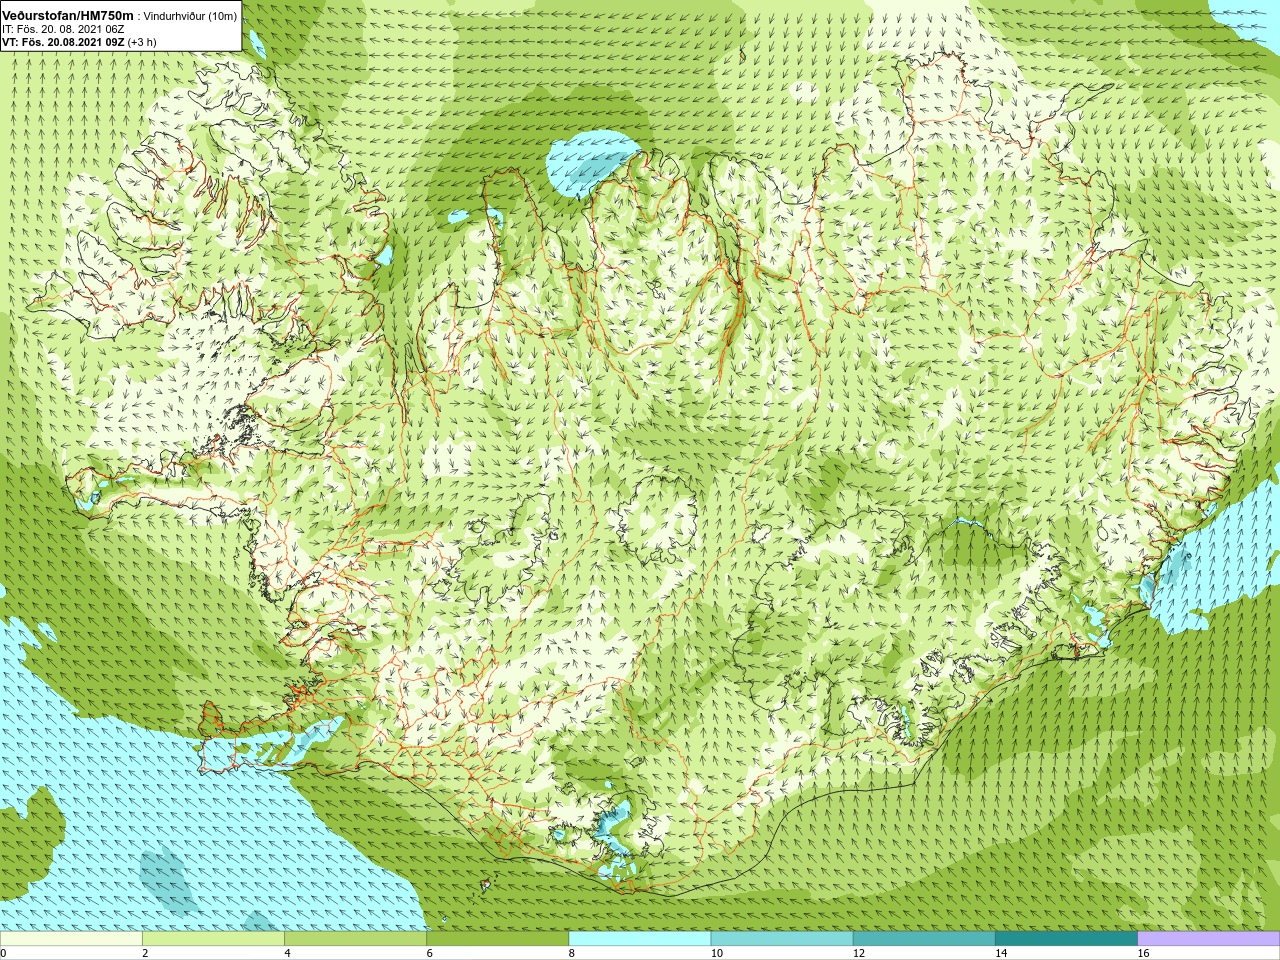Click the 'VT: Fös. 20.08.2021 09Z' line

coord(64,43)
